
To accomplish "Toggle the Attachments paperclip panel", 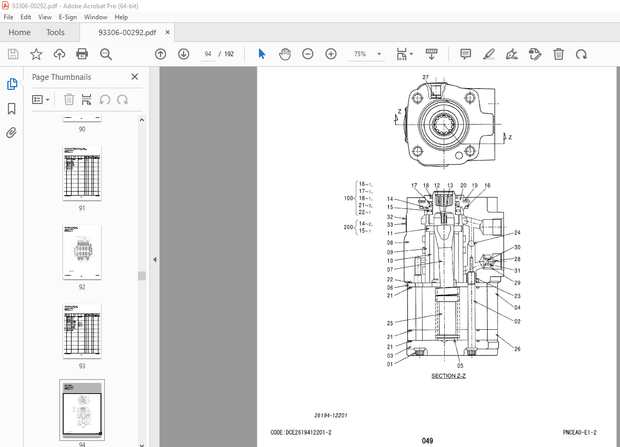I will (x=12, y=132).
